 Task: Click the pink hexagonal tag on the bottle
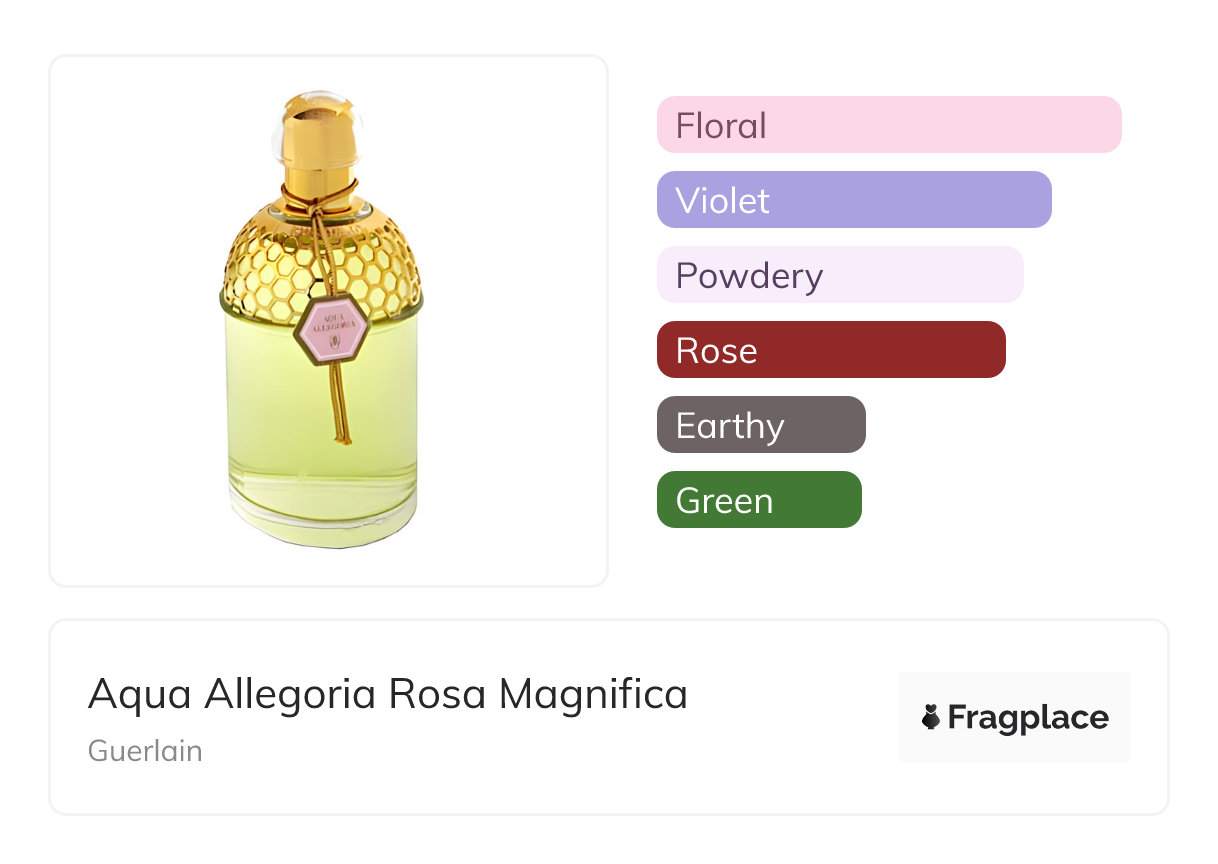coord(332,329)
